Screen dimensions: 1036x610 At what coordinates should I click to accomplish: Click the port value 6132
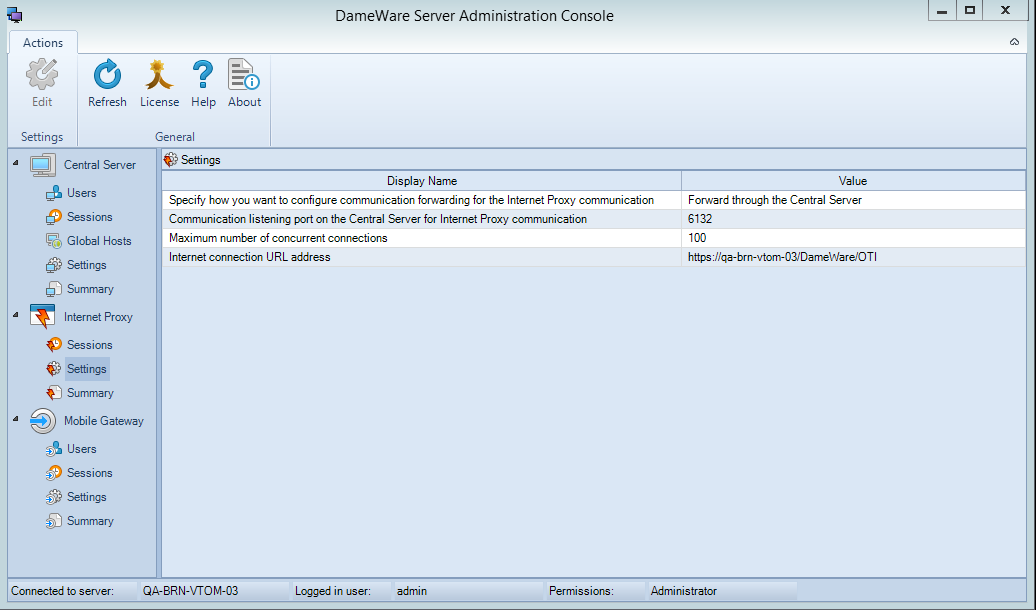coord(700,219)
